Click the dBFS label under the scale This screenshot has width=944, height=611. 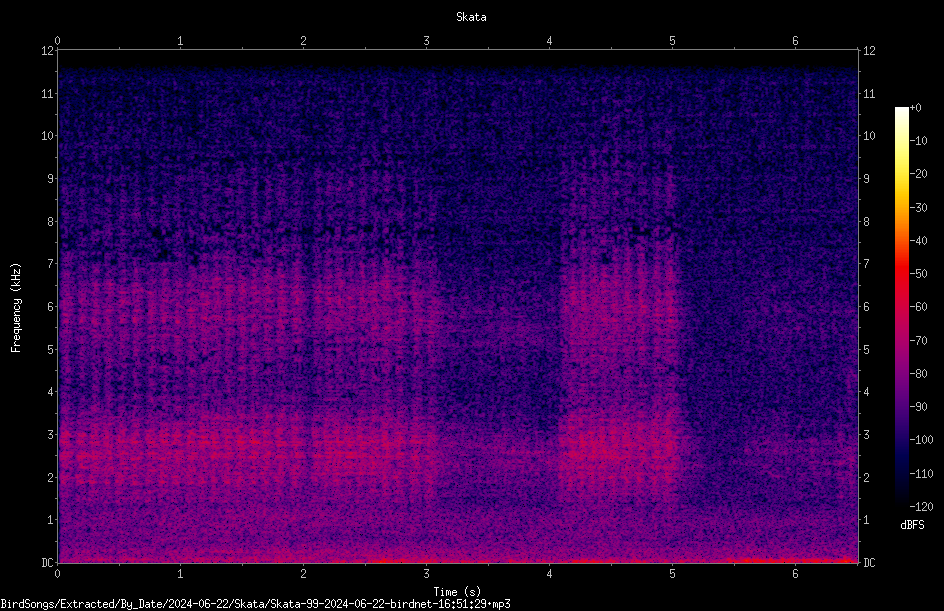click(912, 525)
